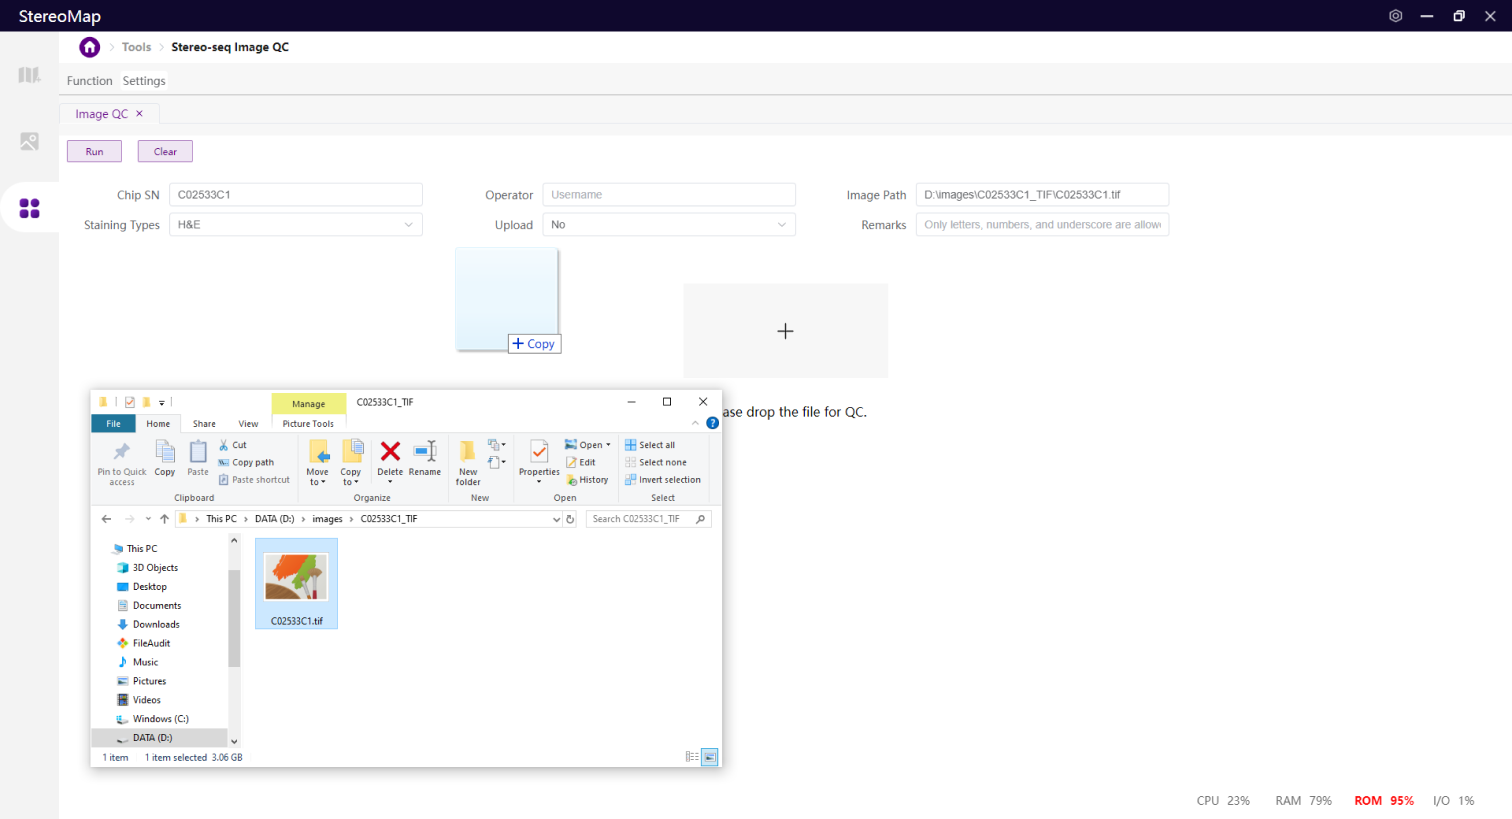
Task: Open StereoMap settings gear in title bar
Action: pos(1395,16)
